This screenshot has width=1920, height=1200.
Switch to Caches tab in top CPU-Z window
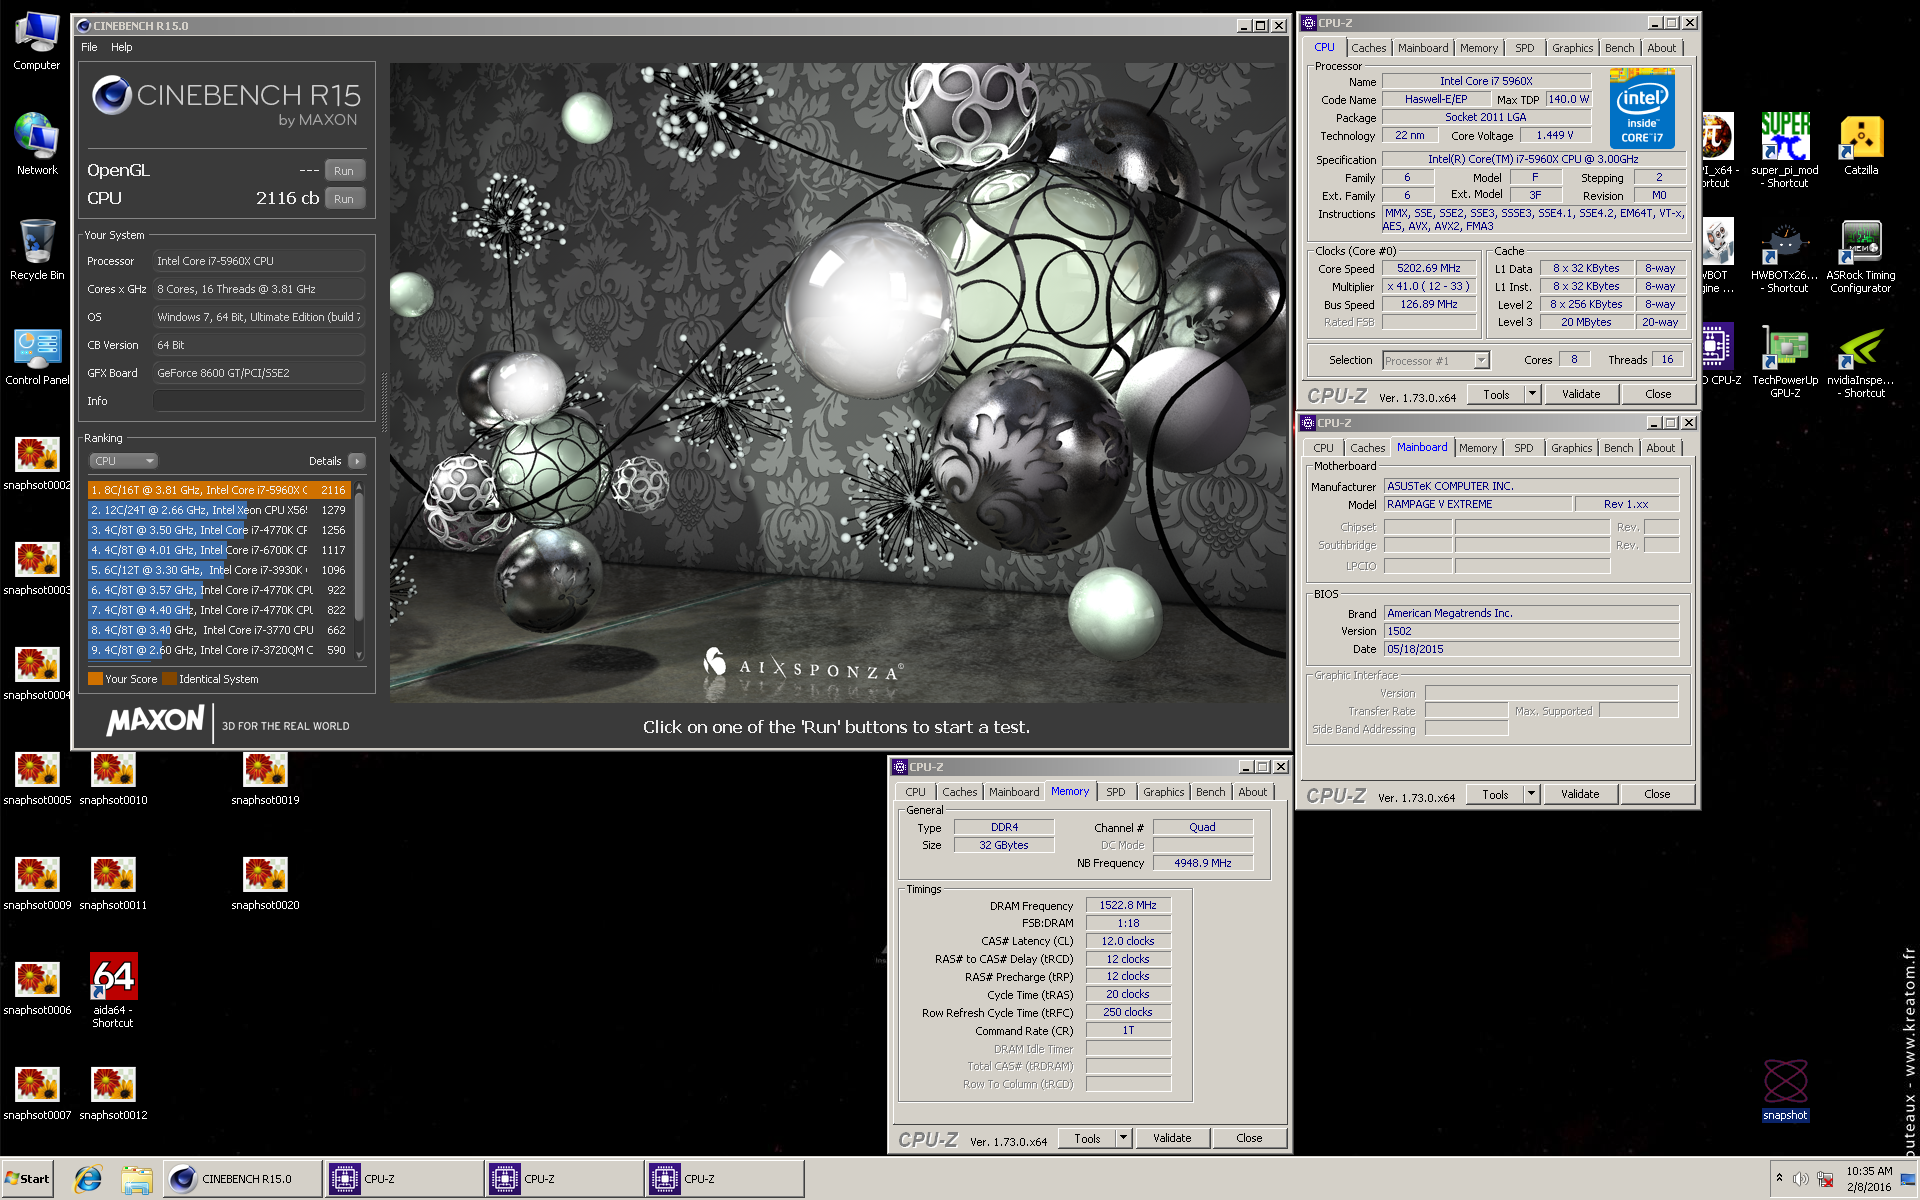pyautogui.click(x=1368, y=48)
